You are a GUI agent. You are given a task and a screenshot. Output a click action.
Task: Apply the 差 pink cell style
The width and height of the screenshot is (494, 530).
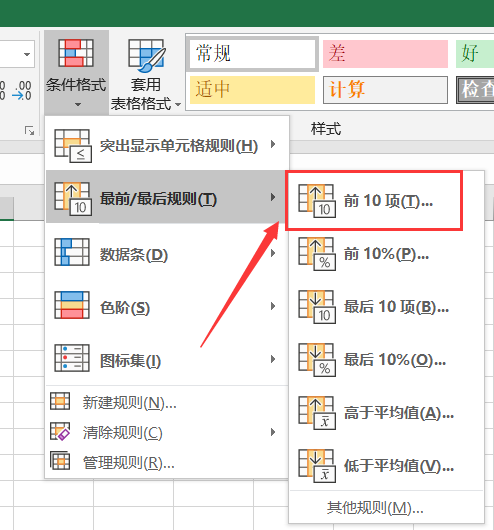click(385, 54)
